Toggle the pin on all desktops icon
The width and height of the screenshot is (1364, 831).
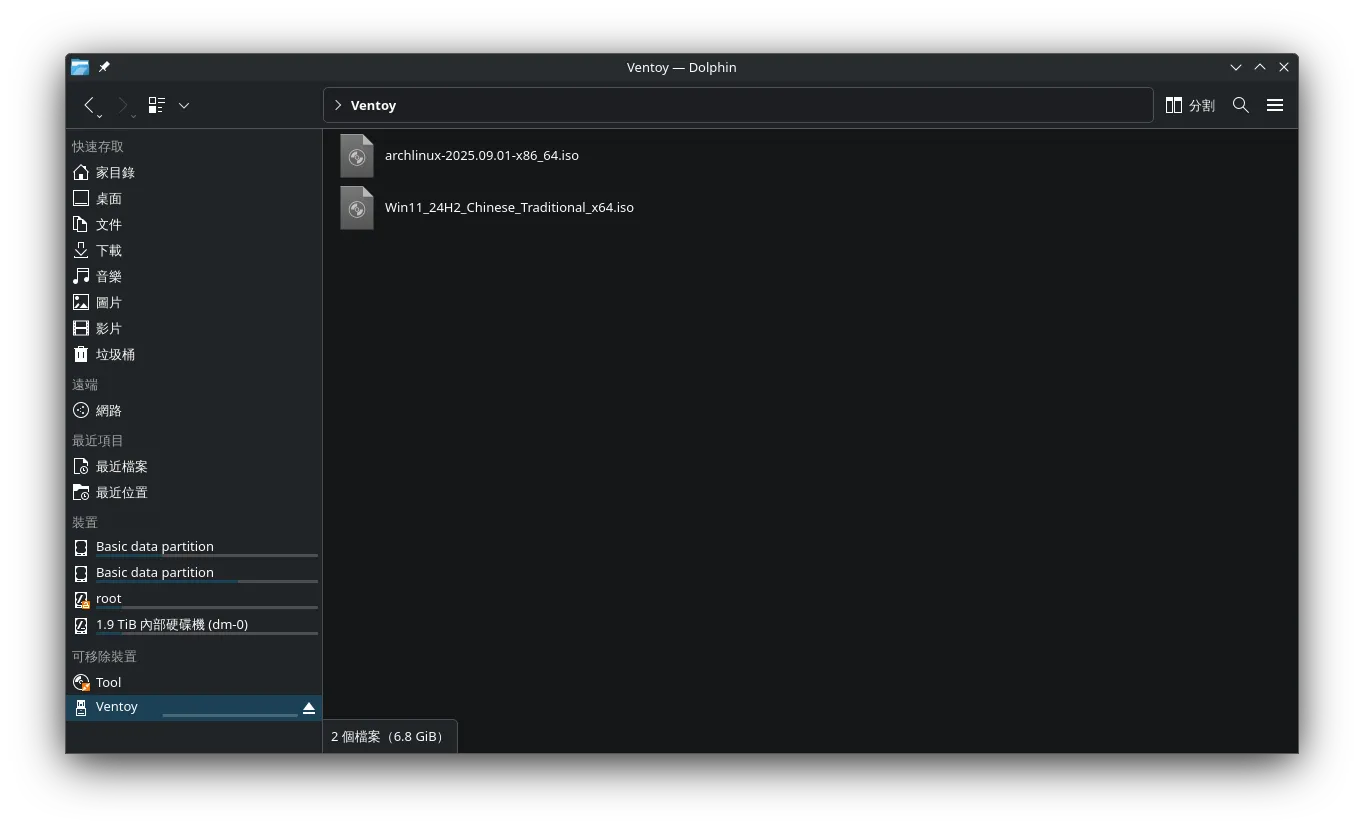tap(104, 67)
